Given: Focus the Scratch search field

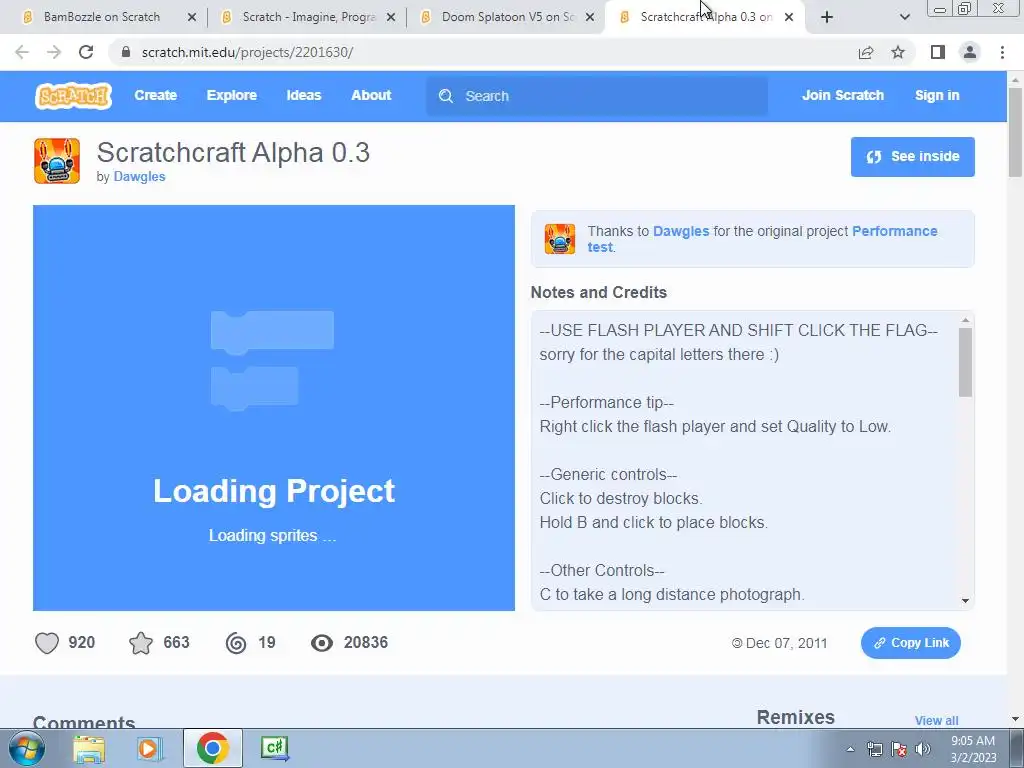Looking at the screenshot, I should coord(597,96).
